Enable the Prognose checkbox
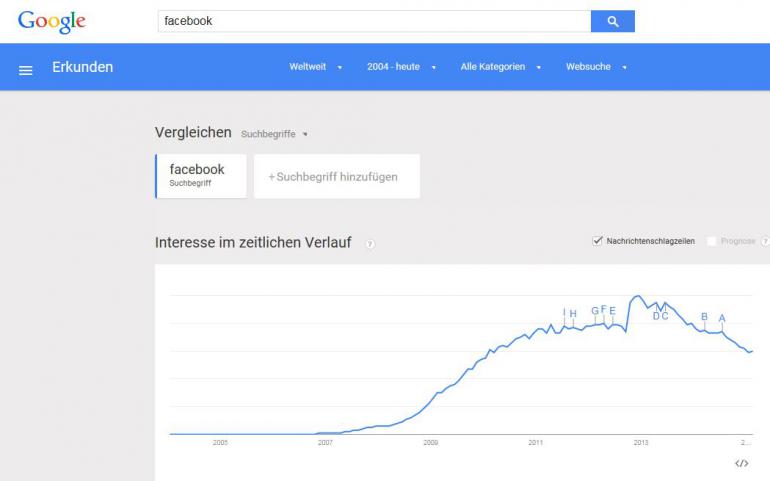This screenshot has width=770, height=481. [x=712, y=241]
